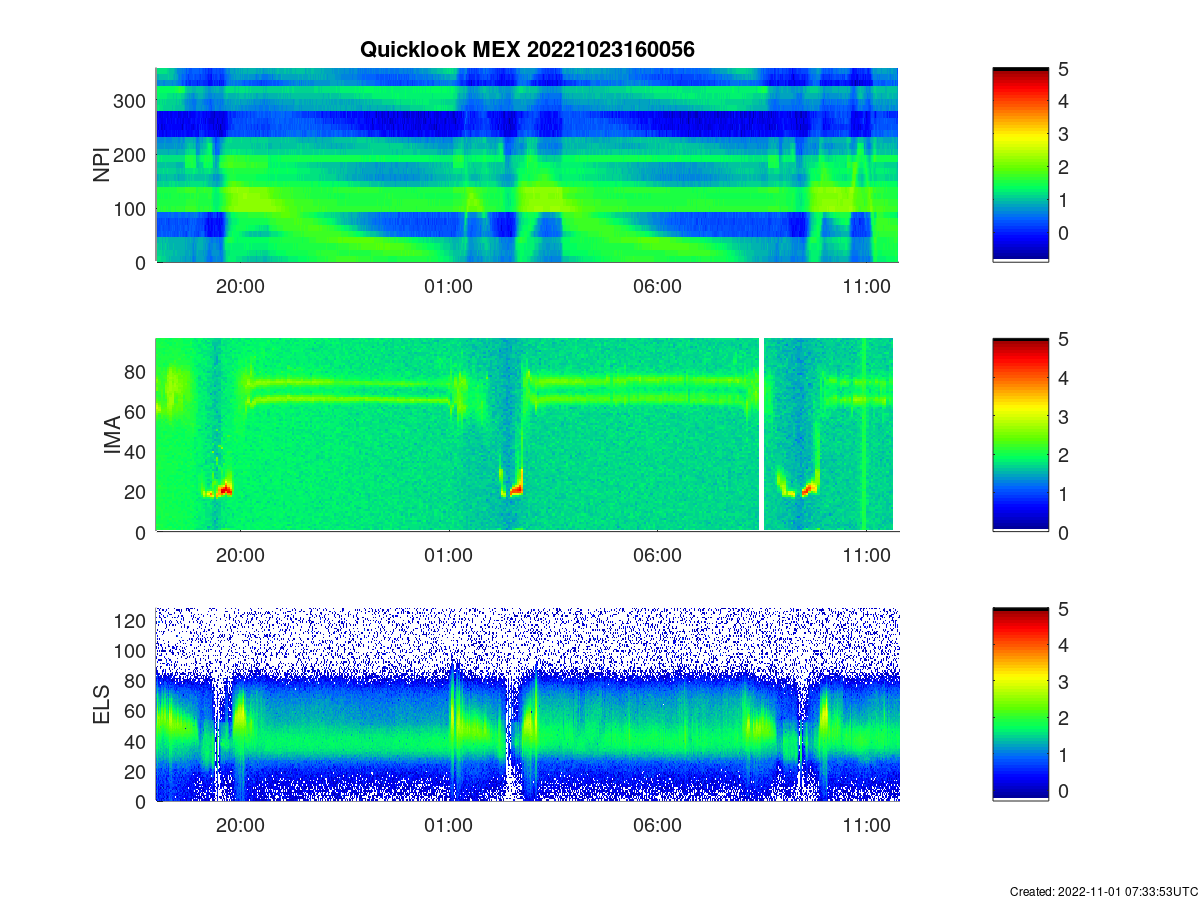The image size is (1200, 900).
Task: Click the IMA panel color scale bar
Action: pos(1020,435)
